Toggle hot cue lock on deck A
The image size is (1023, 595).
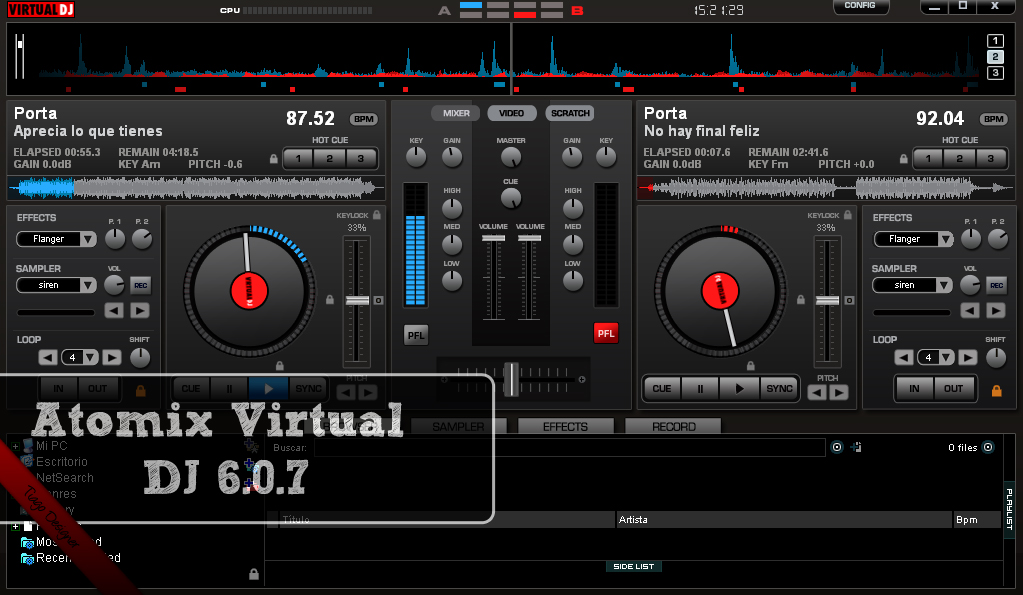pyautogui.click(x=274, y=159)
